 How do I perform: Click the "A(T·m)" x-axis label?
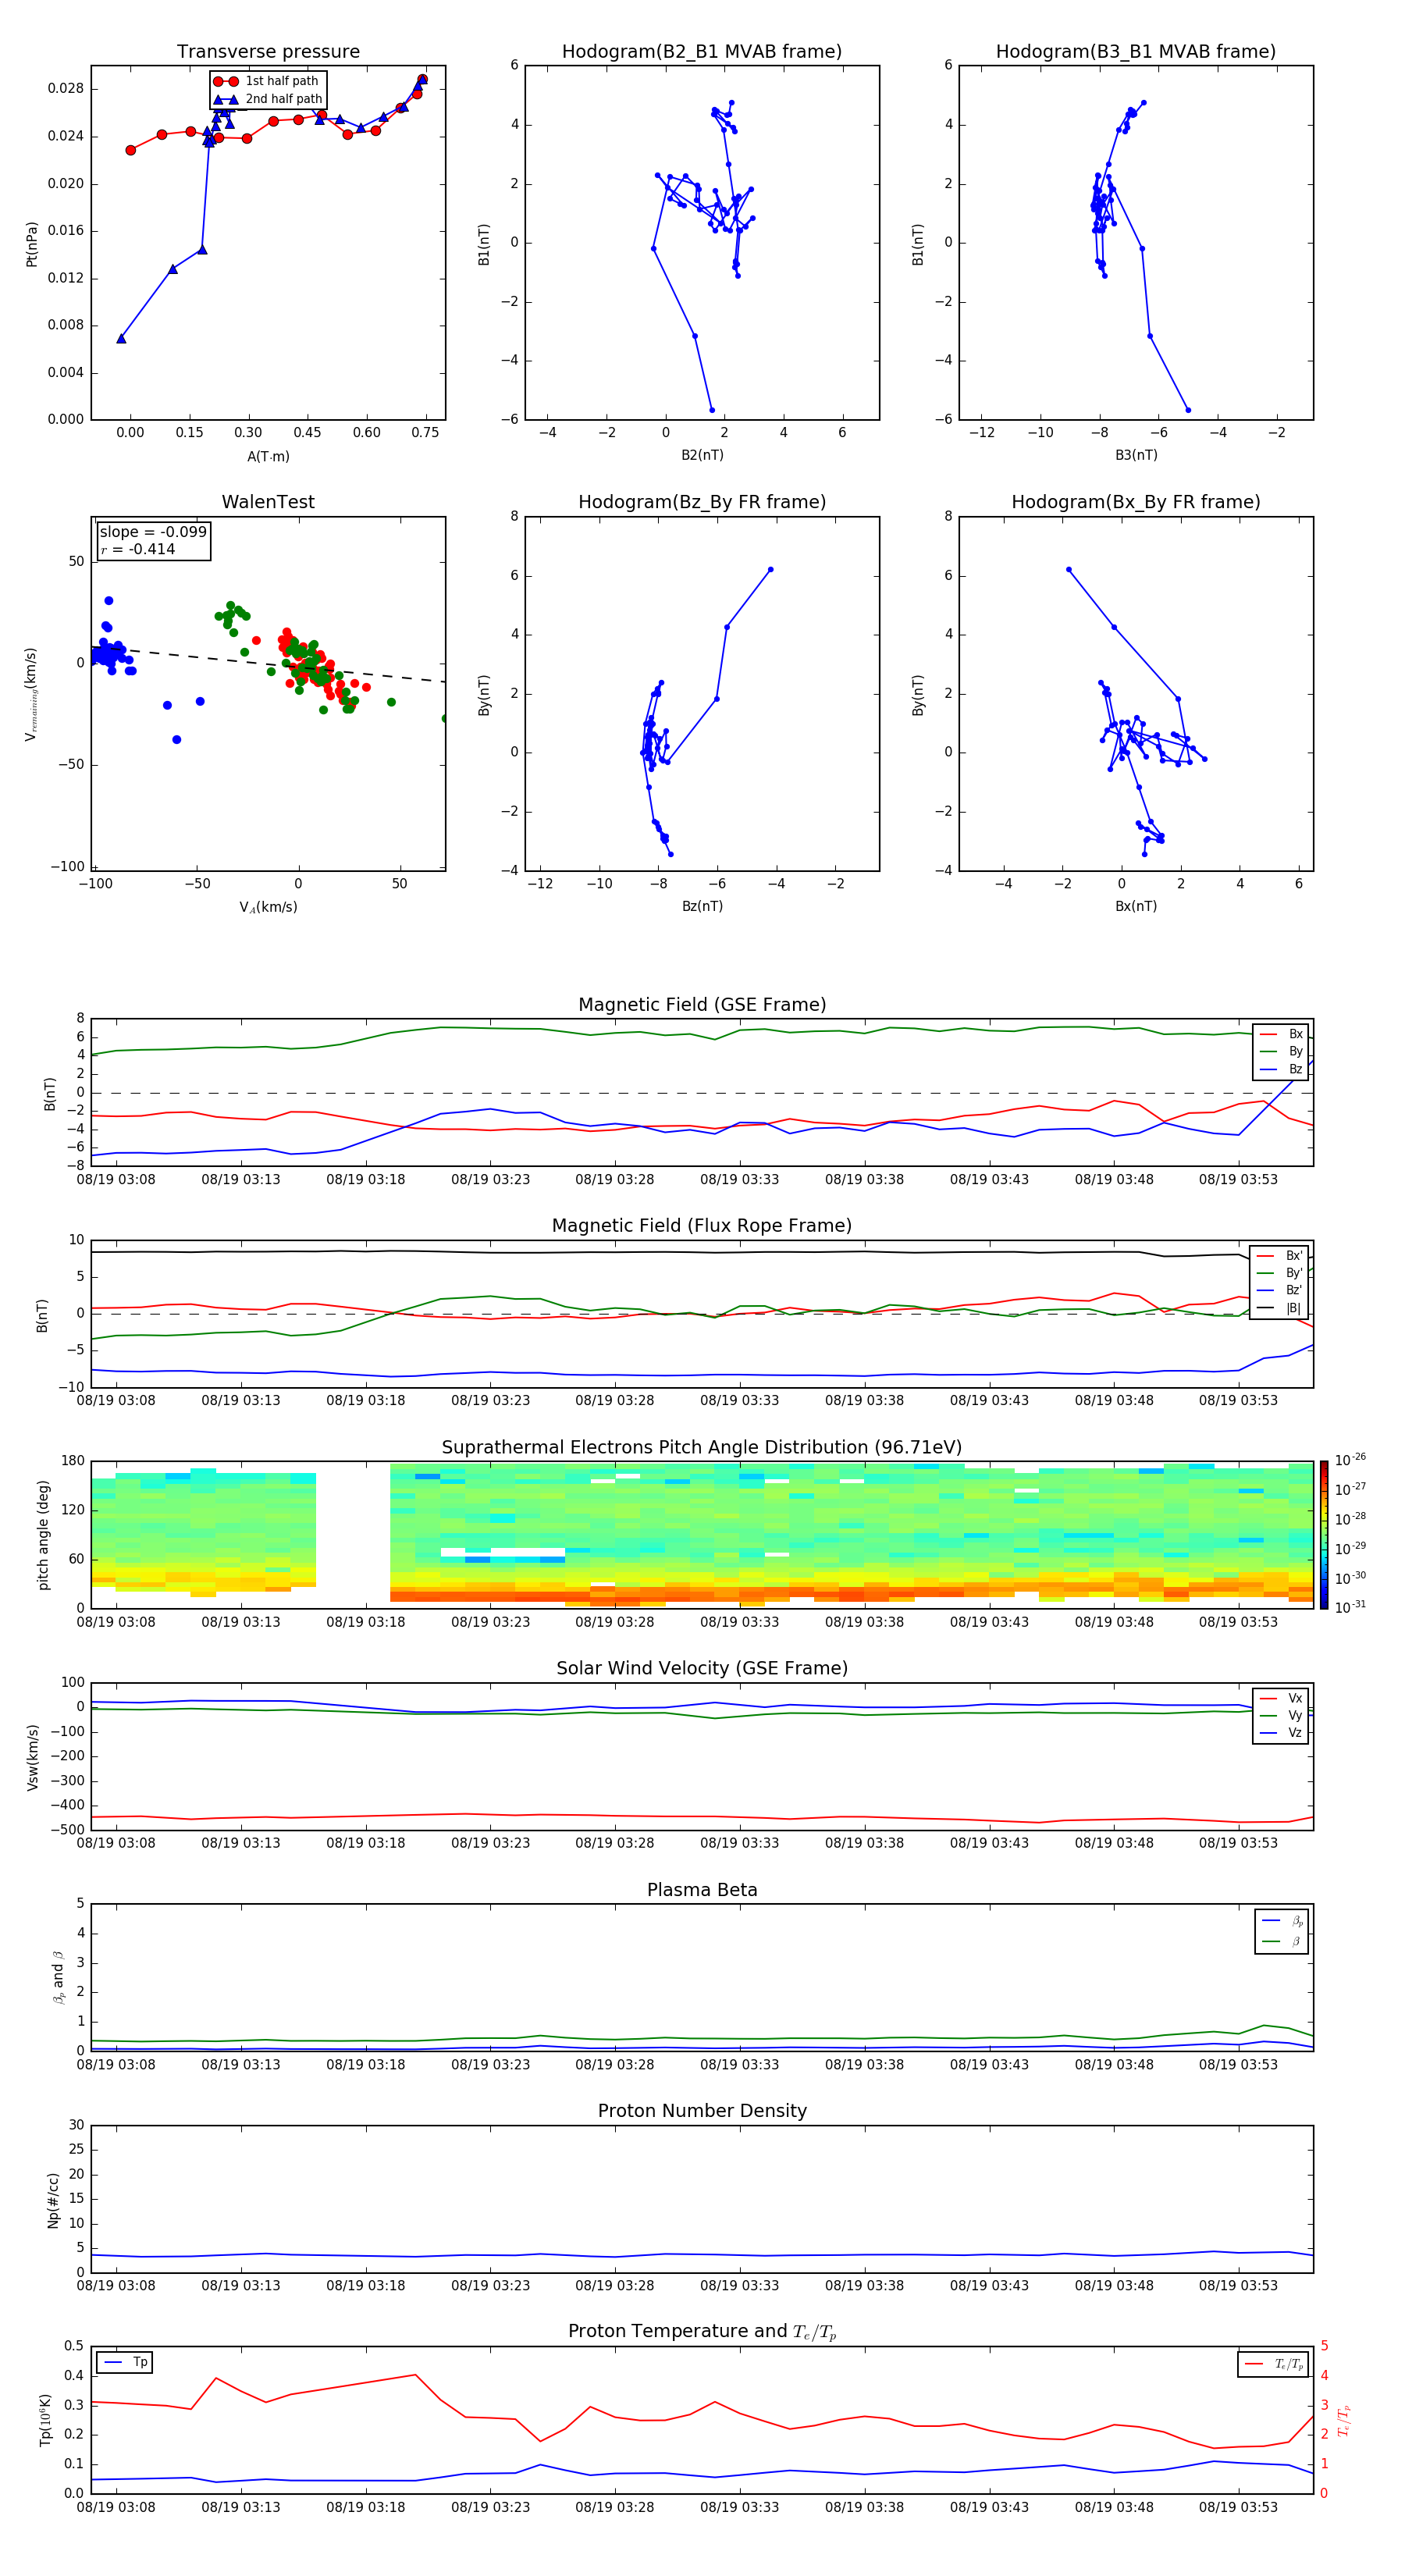pos(268,457)
